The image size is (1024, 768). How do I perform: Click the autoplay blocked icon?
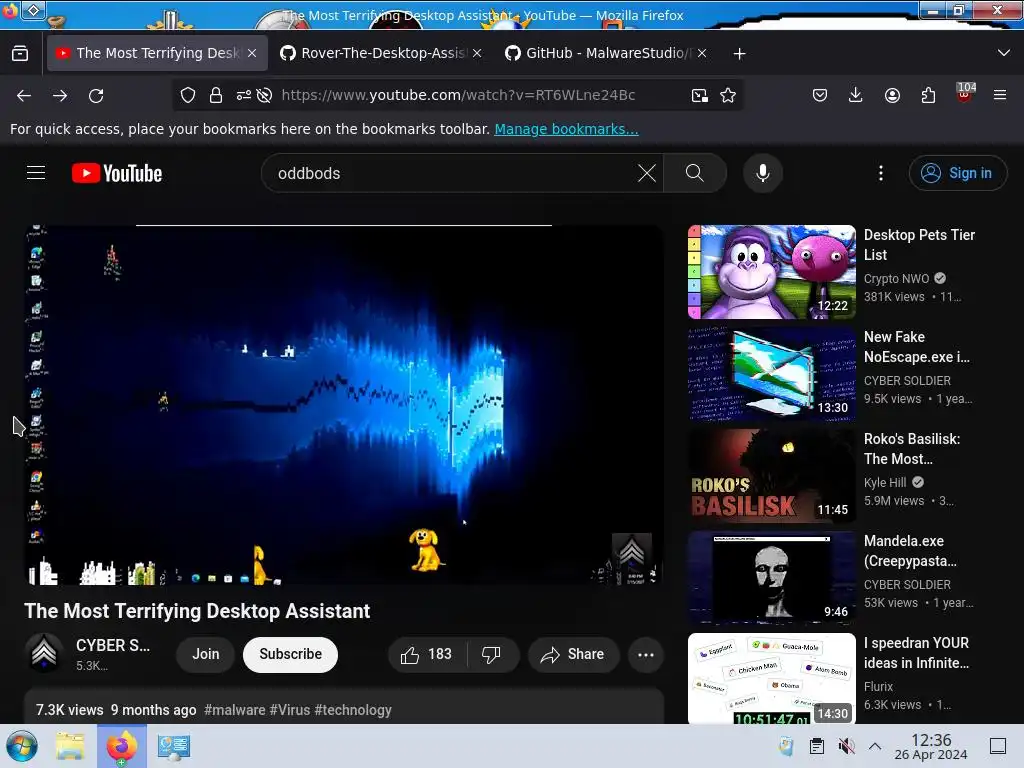tap(264, 95)
